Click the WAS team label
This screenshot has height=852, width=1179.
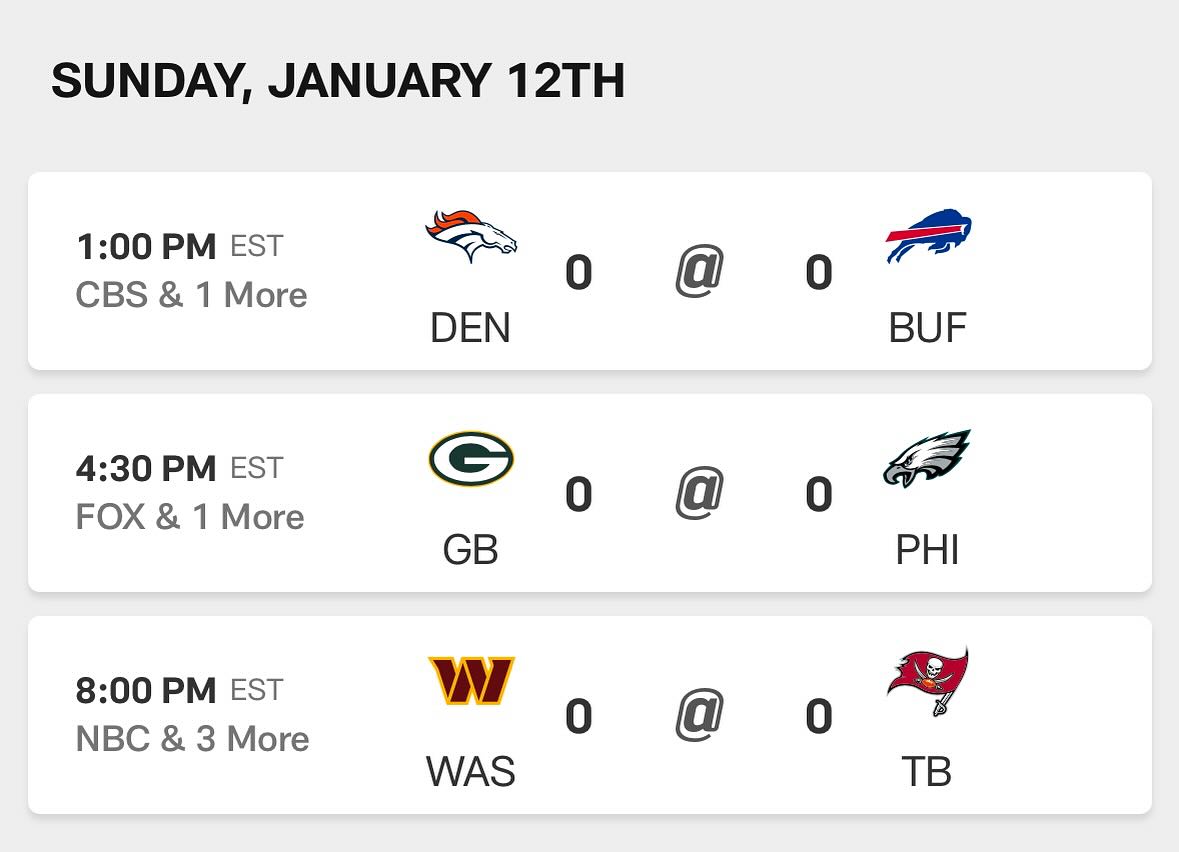click(x=471, y=772)
